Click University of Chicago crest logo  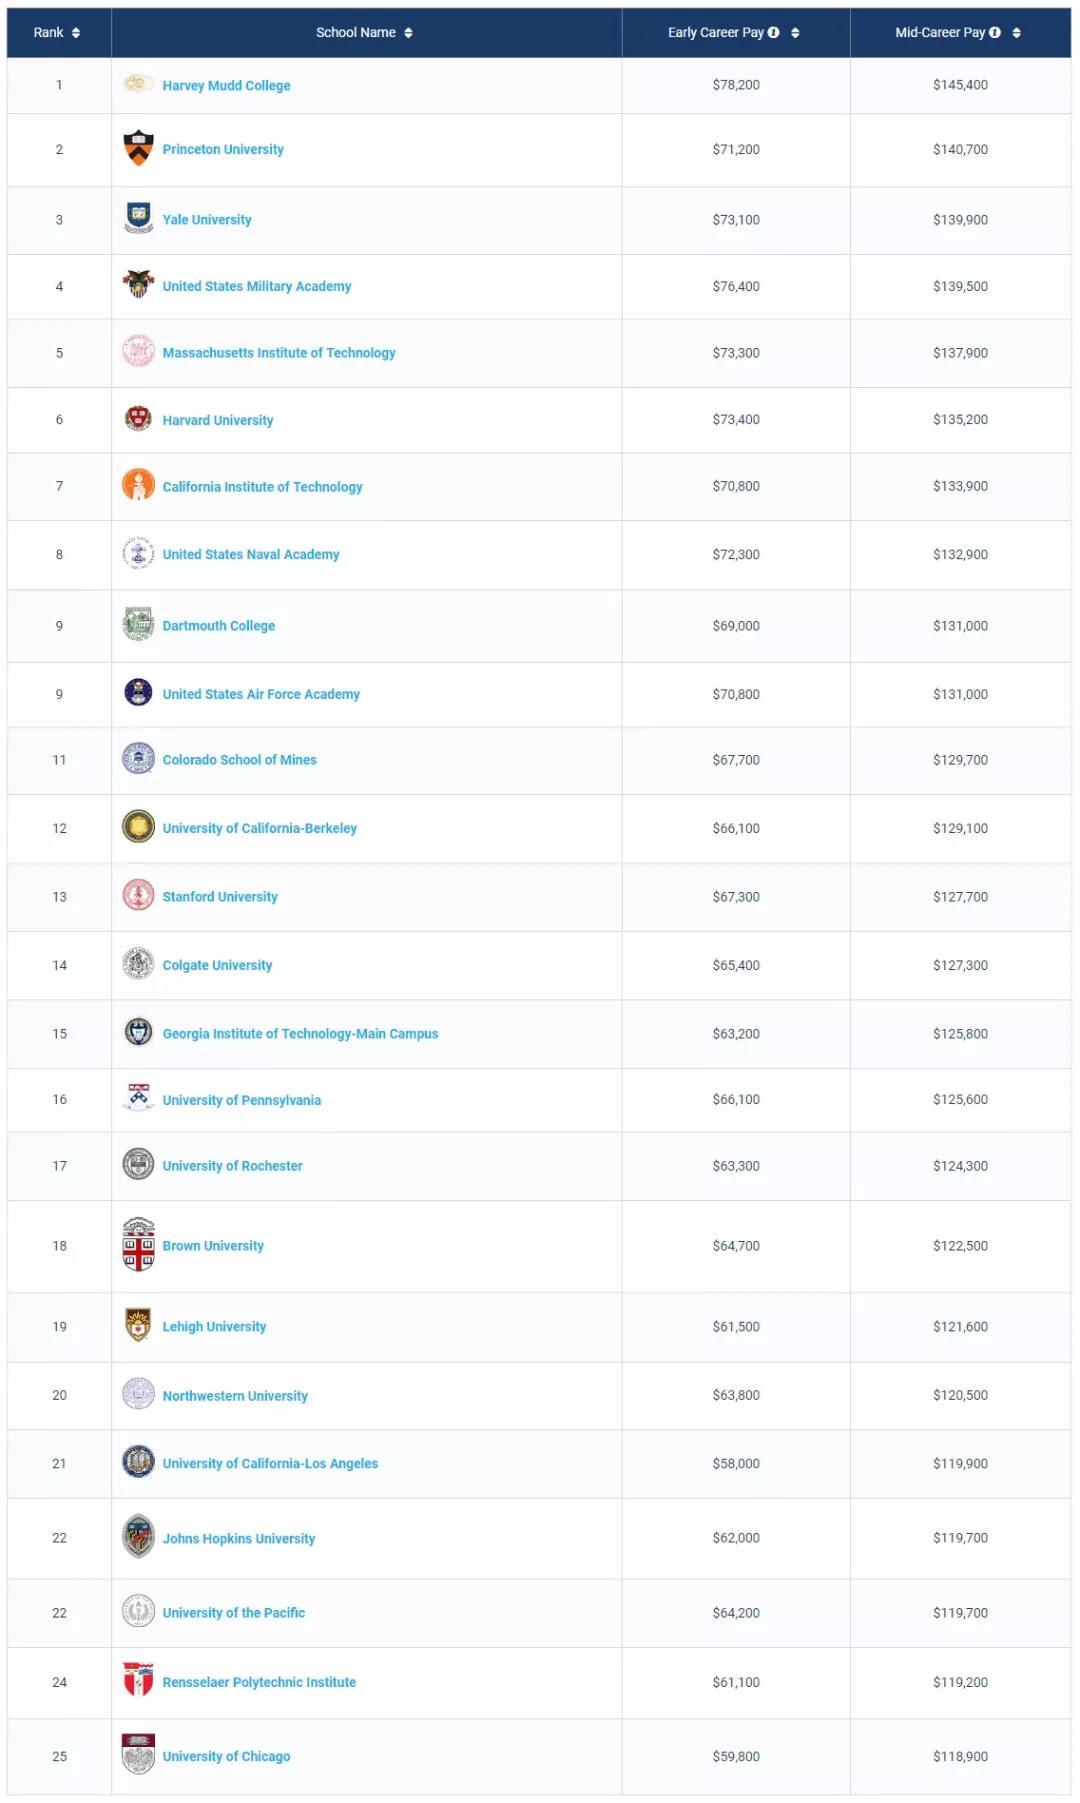[x=138, y=1755]
